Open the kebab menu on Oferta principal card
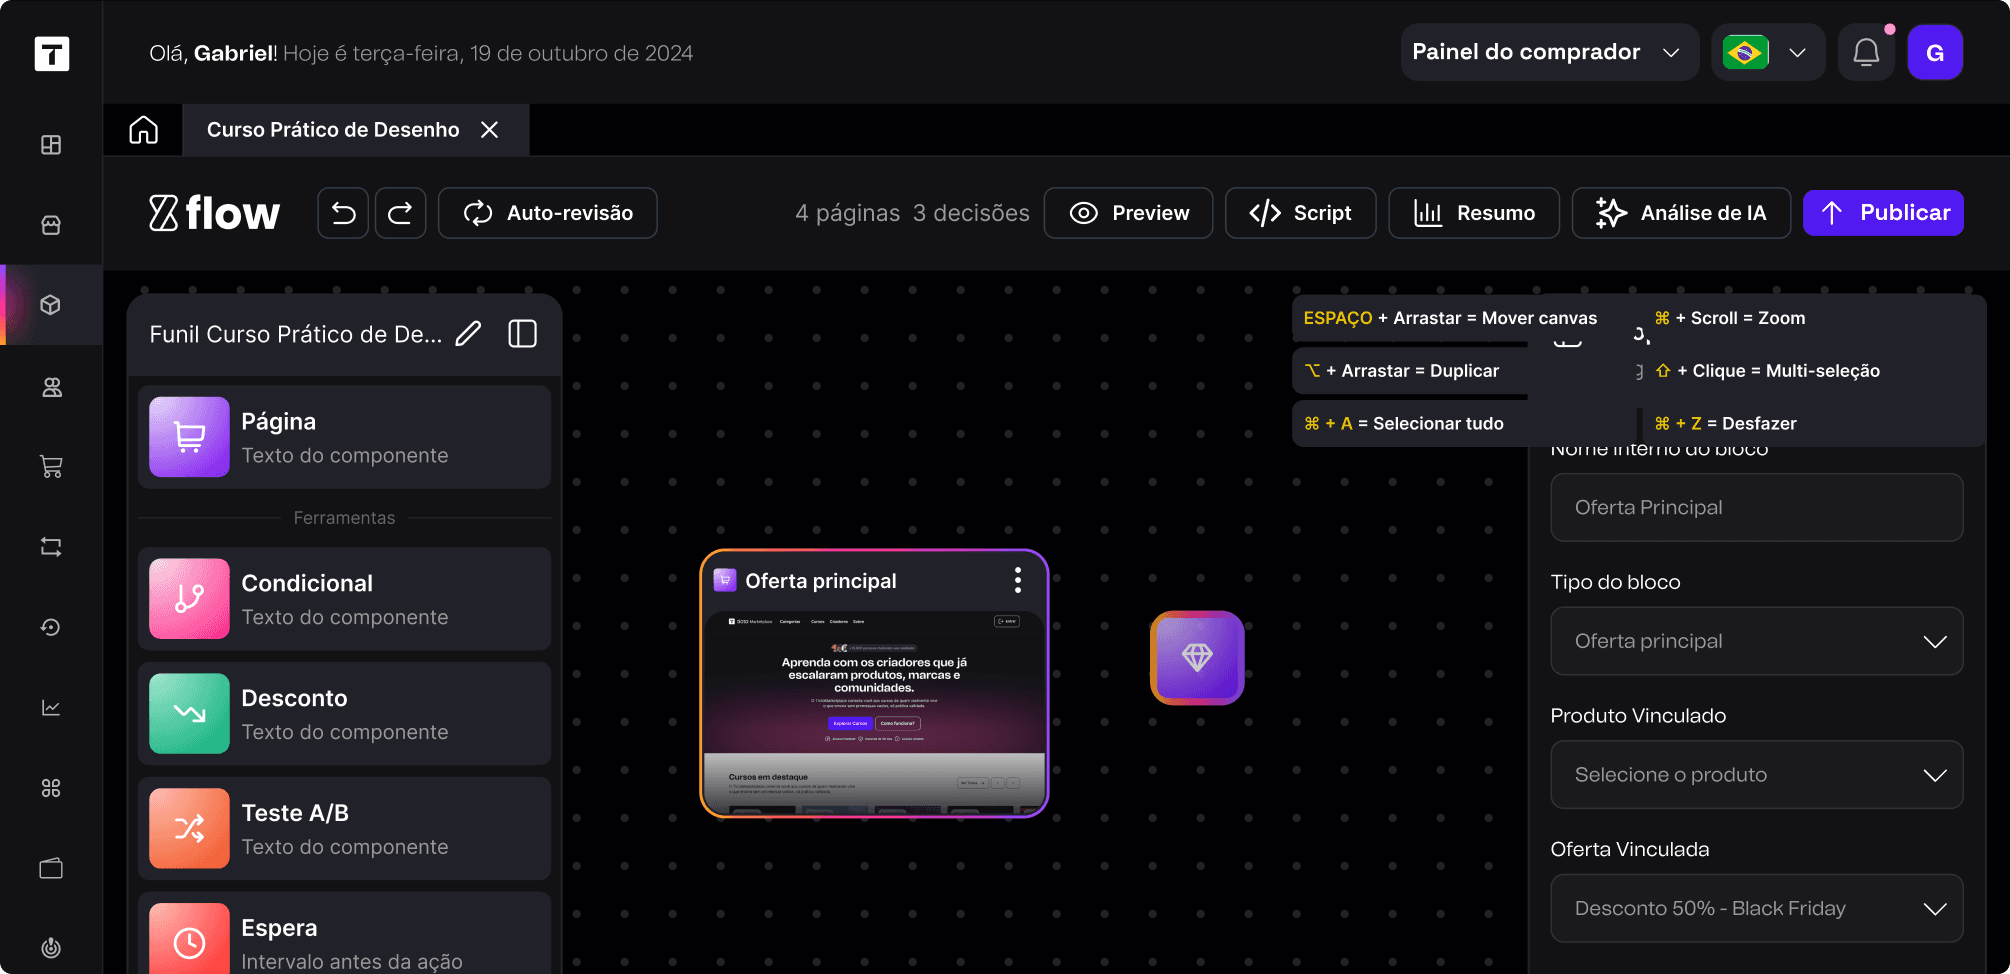Viewport: 2010px width, 974px height. point(1018,580)
